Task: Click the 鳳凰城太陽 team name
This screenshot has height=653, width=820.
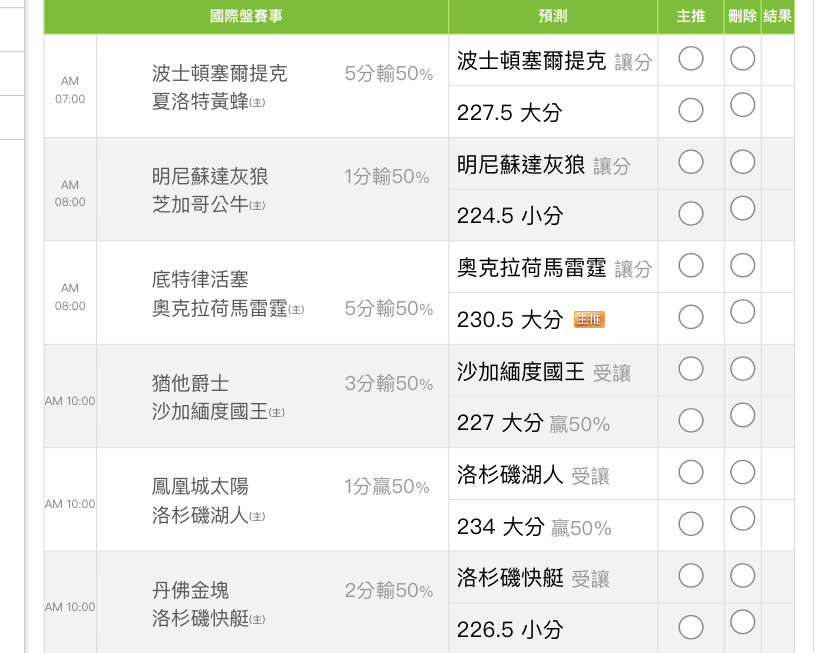Action: point(200,487)
